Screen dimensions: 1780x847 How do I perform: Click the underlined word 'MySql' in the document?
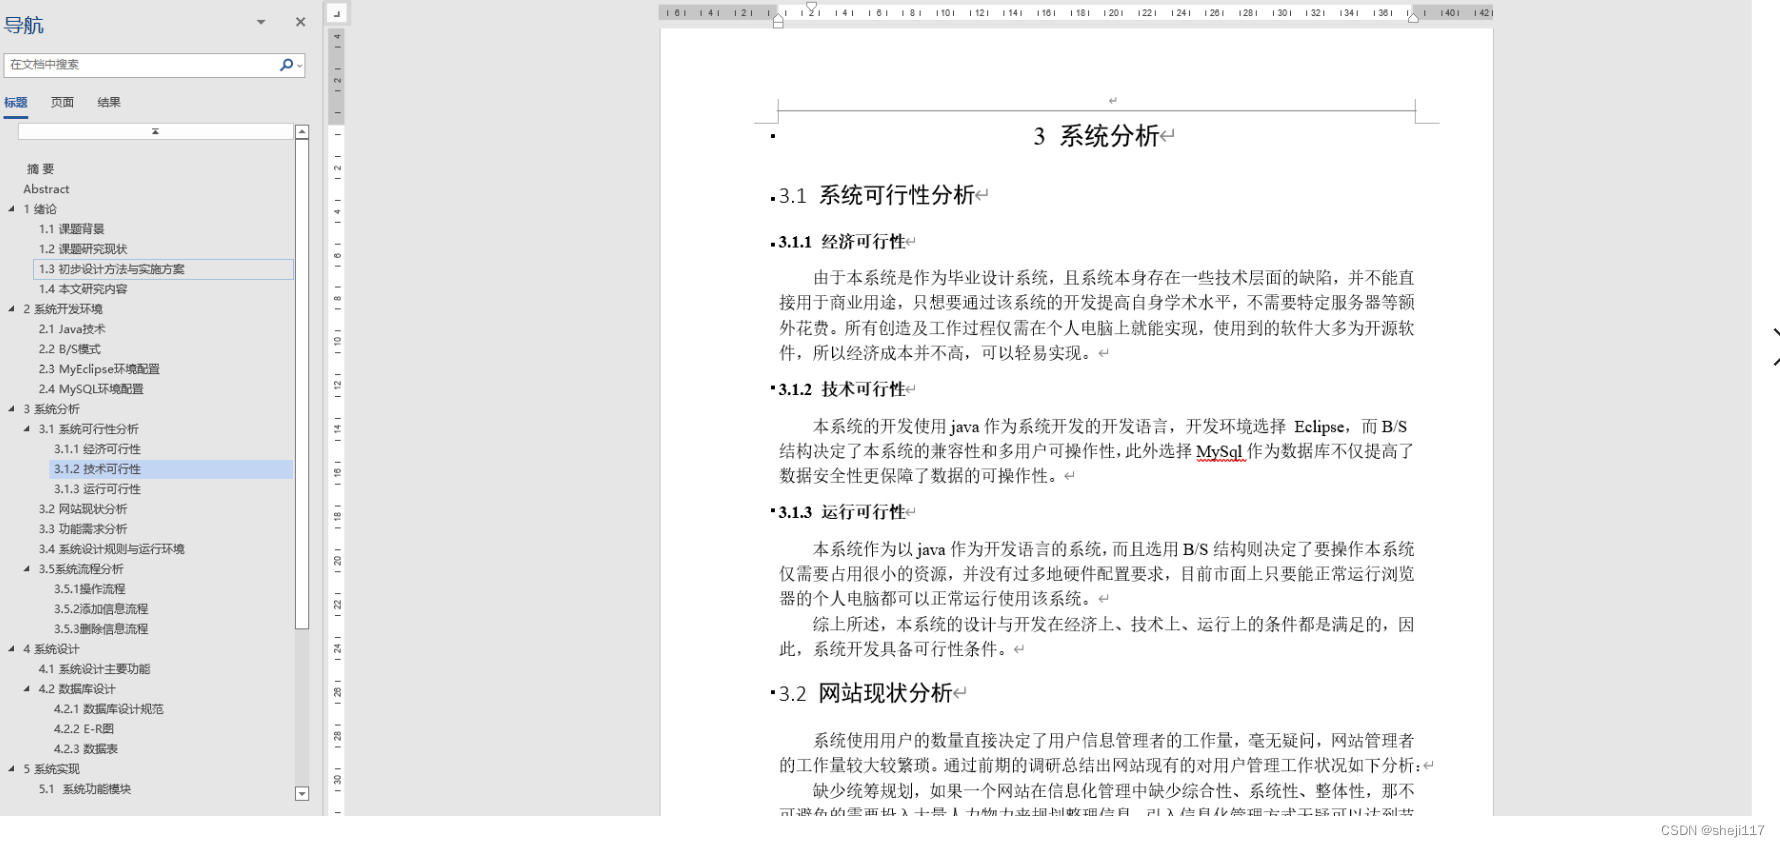[x=1219, y=451]
